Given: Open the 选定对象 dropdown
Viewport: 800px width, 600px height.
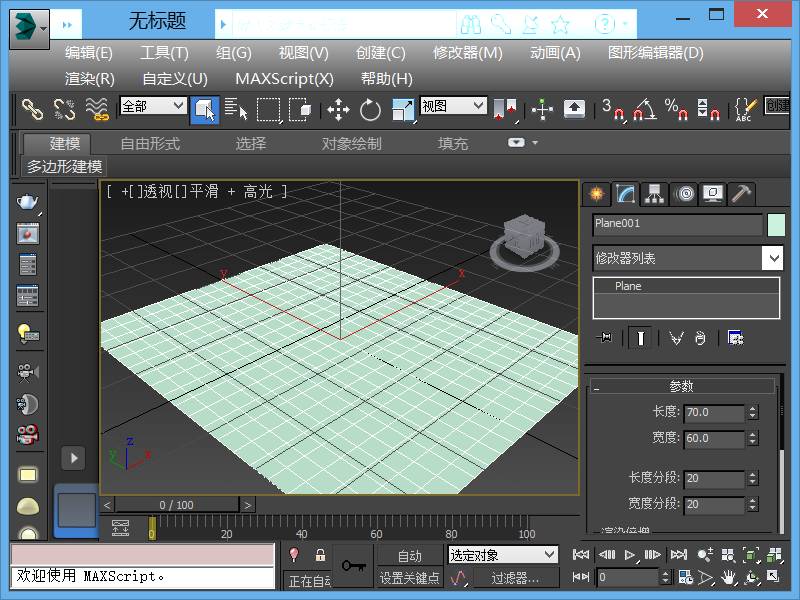Looking at the screenshot, I should pos(503,555).
